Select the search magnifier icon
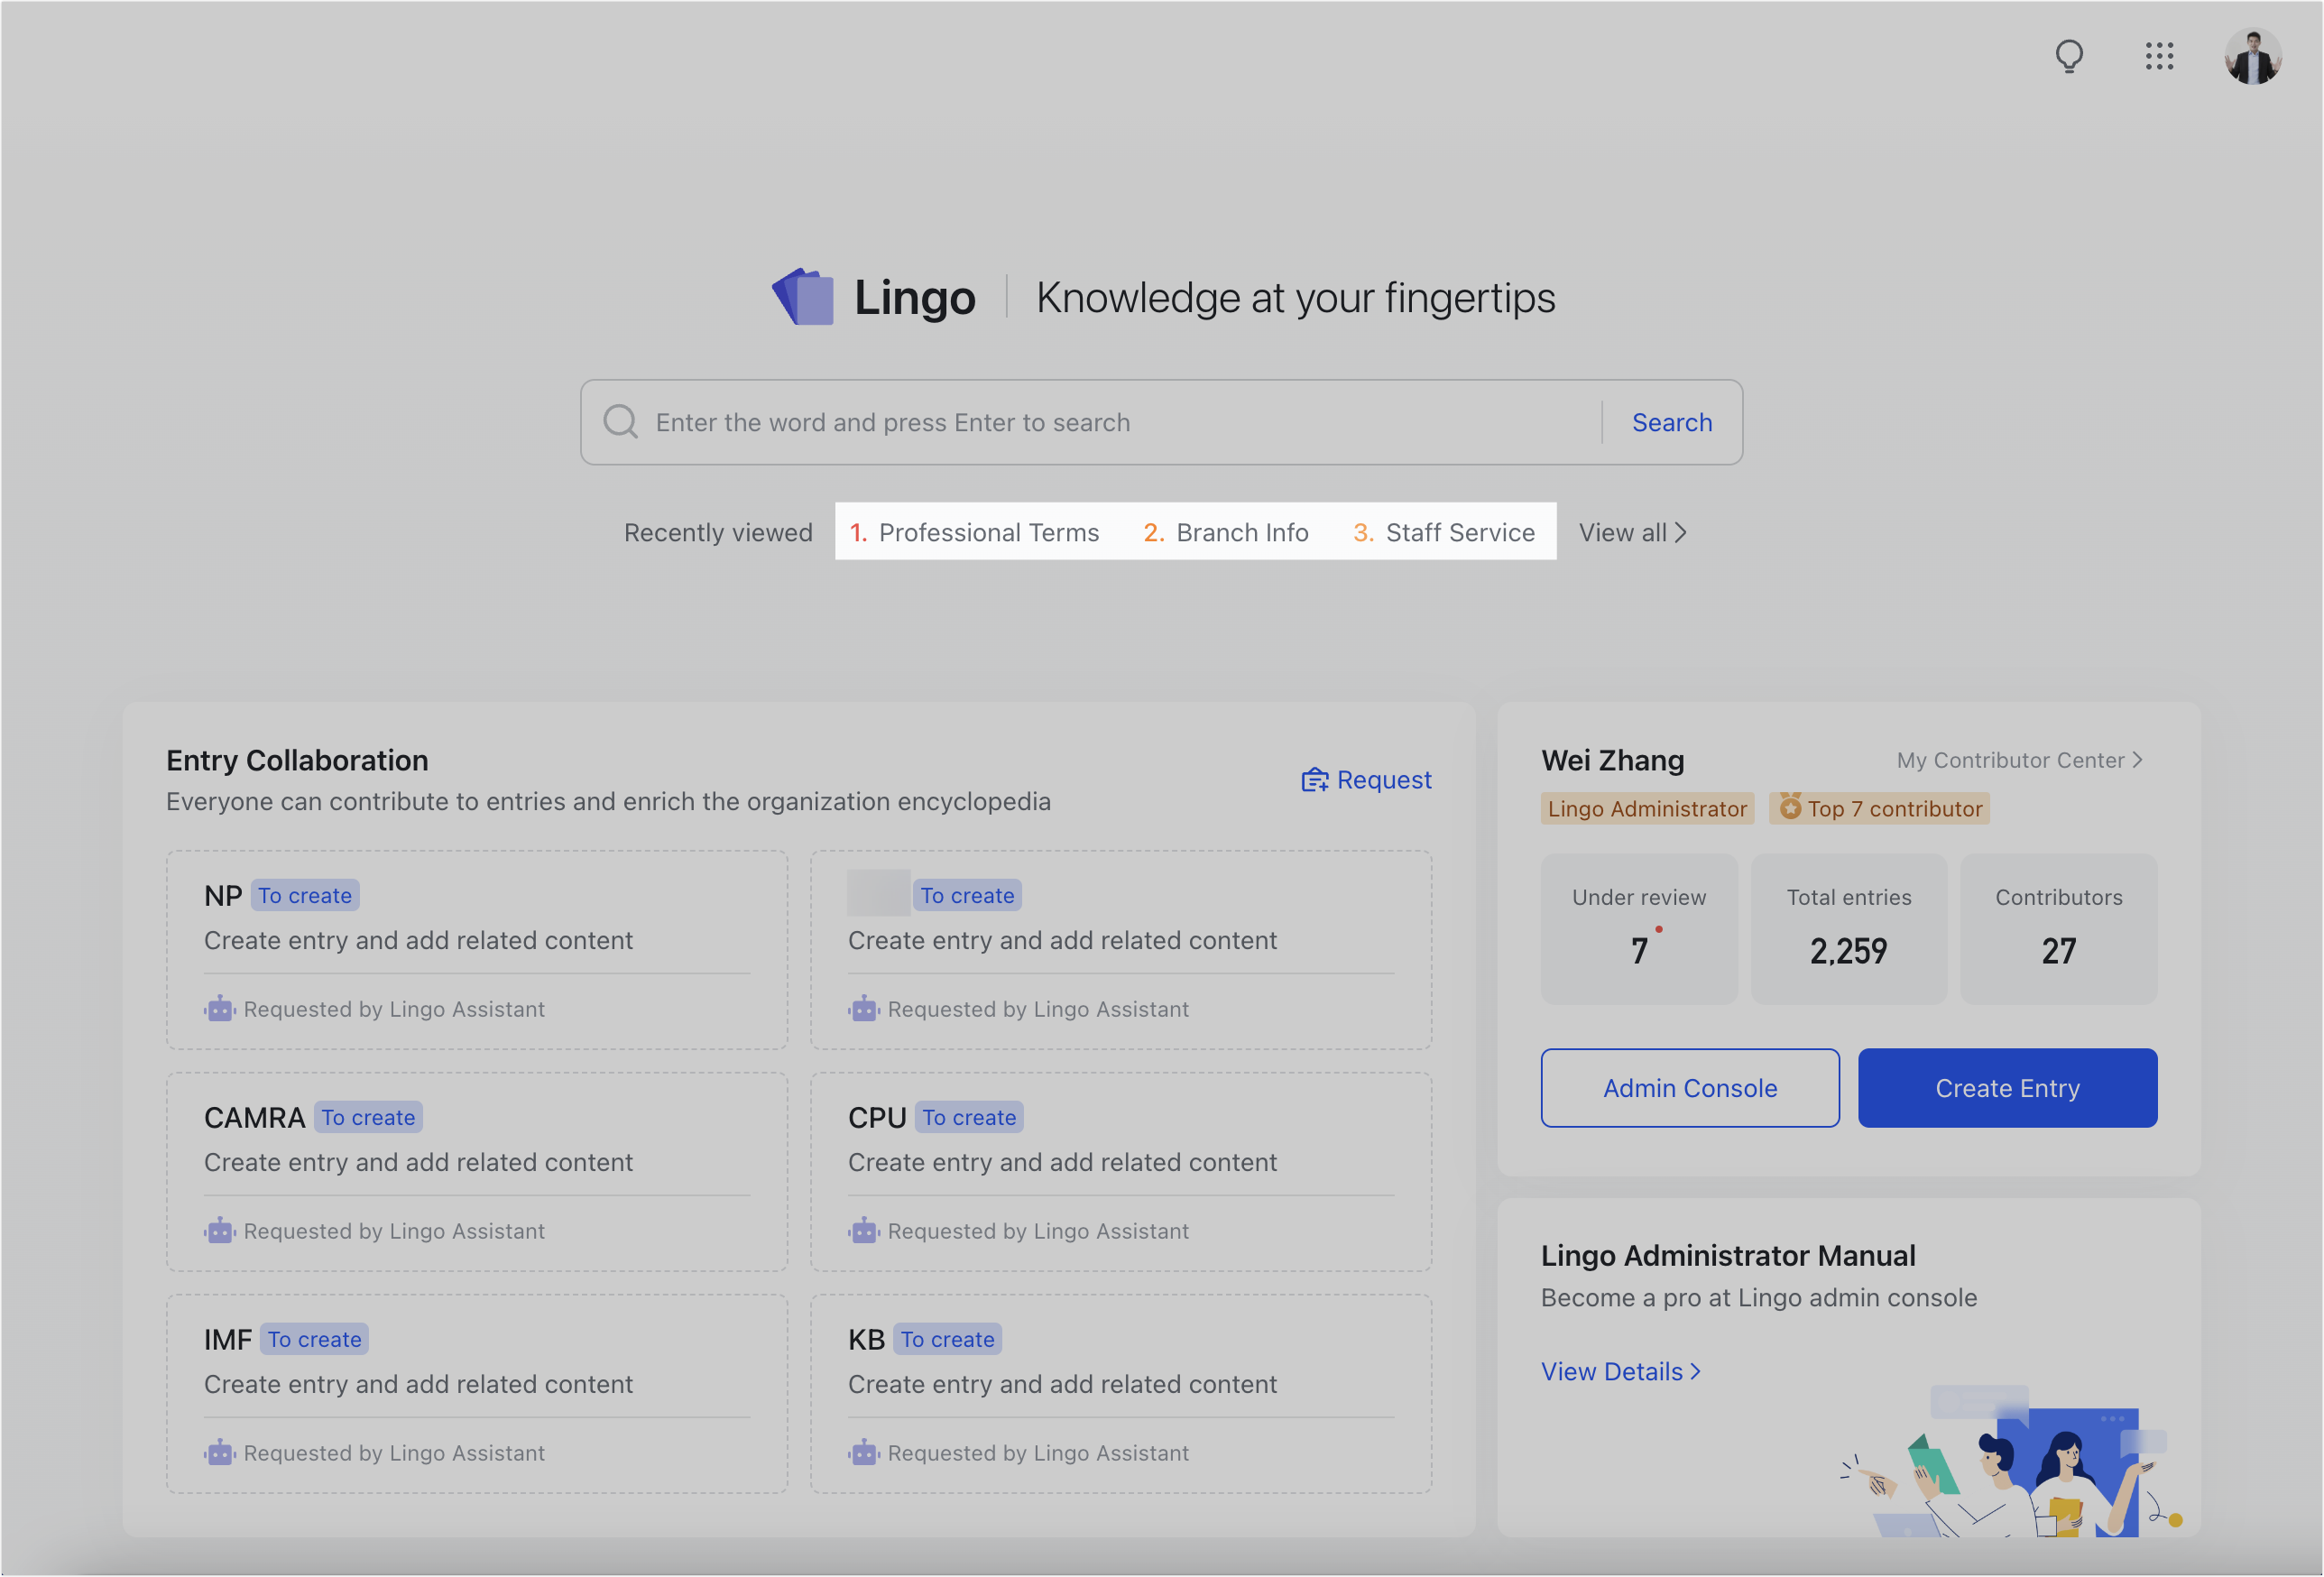The width and height of the screenshot is (2324, 1577). click(620, 421)
